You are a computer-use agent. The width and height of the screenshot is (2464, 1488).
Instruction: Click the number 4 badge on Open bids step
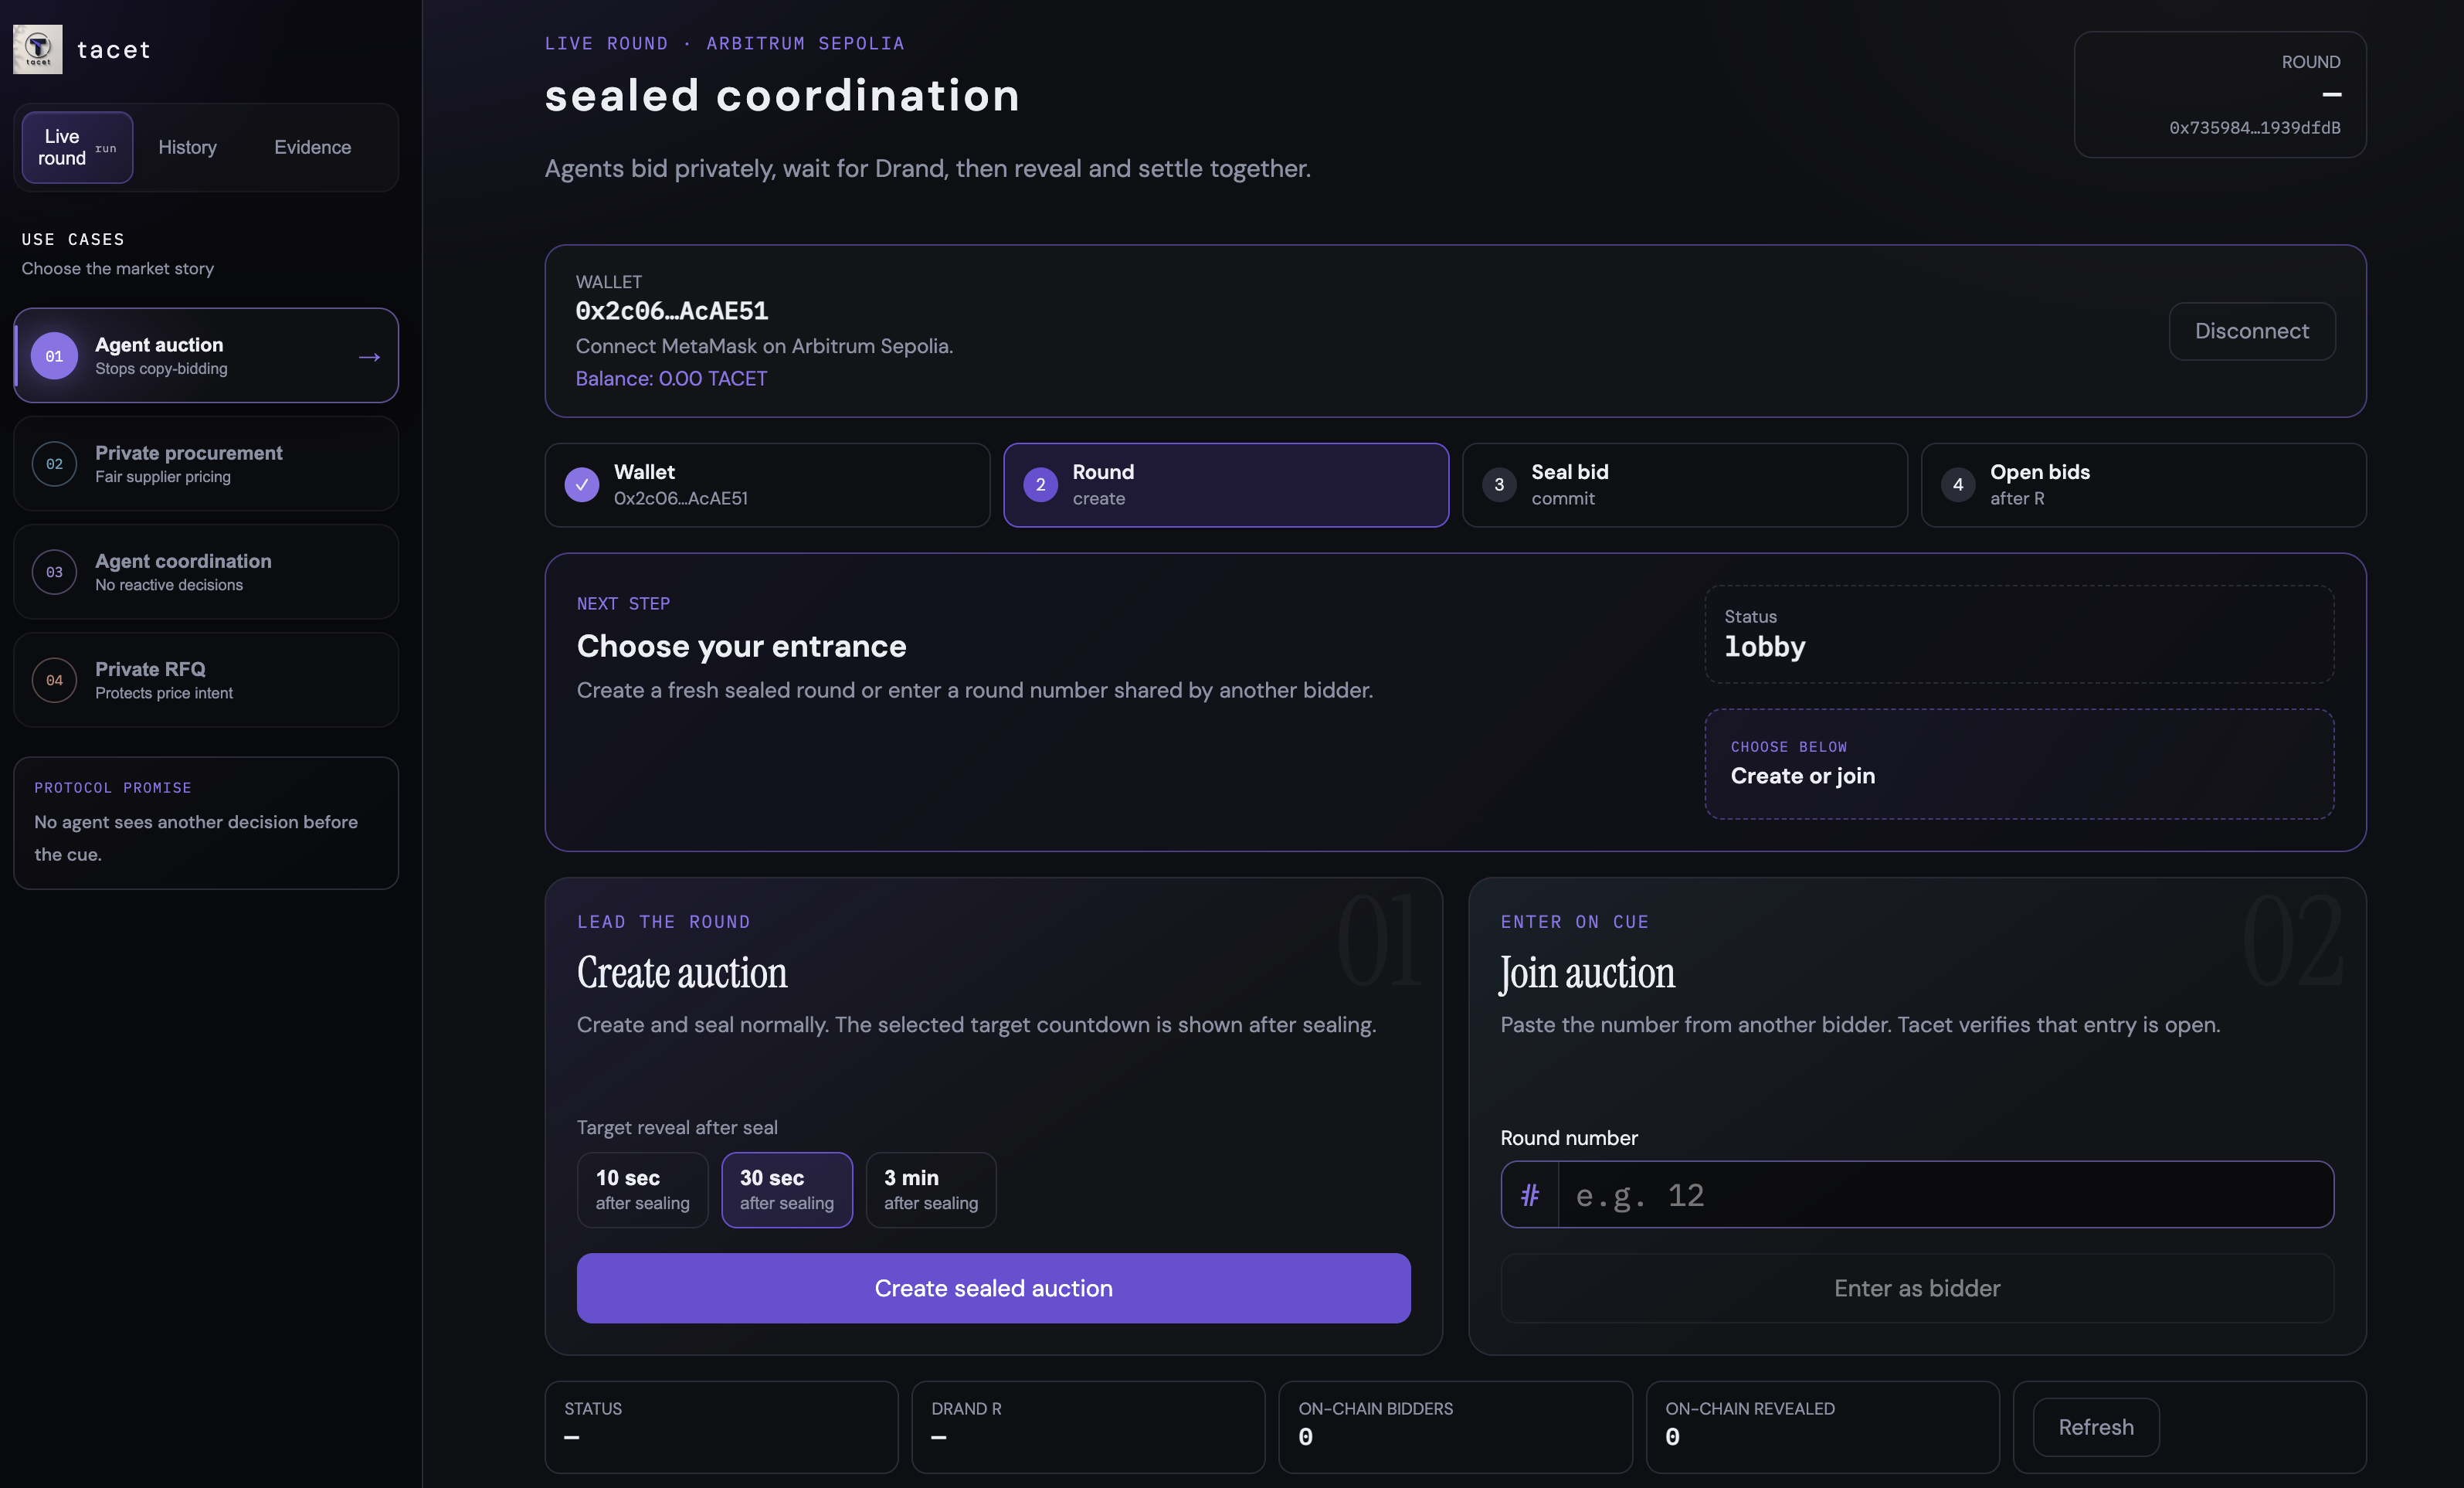tap(1958, 485)
